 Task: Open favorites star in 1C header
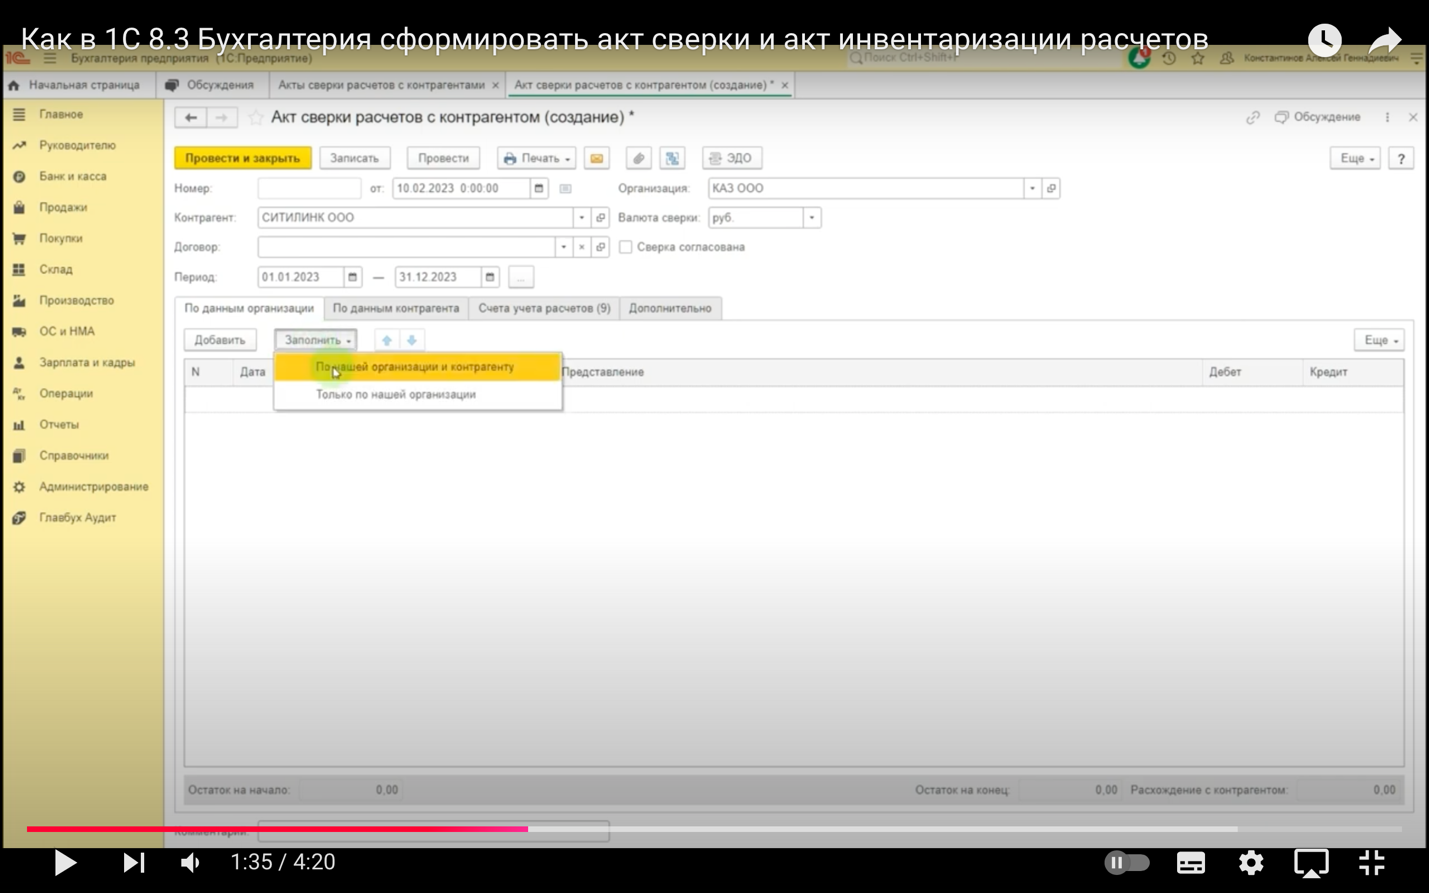tap(1198, 58)
